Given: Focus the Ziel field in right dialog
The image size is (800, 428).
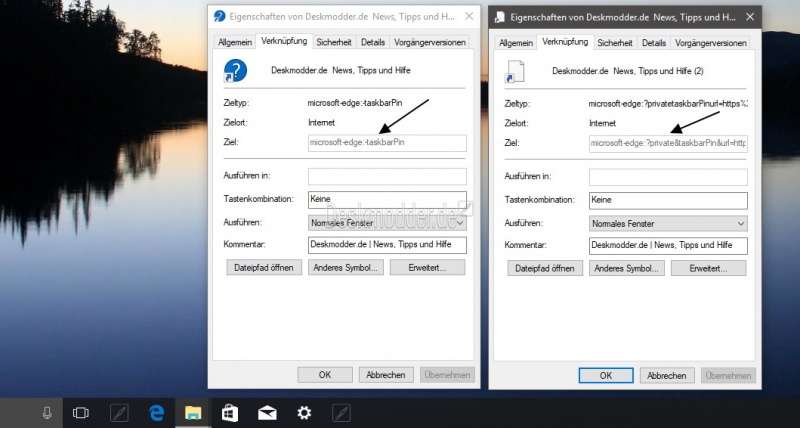Looking at the screenshot, I should (x=668, y=144).
